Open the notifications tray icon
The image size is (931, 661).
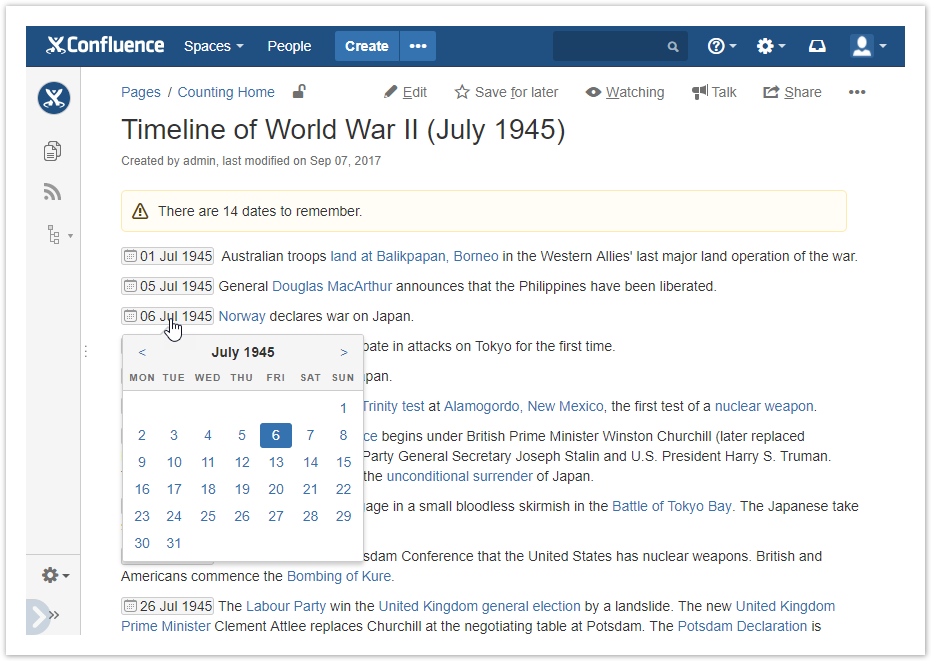tap(818, 46)
